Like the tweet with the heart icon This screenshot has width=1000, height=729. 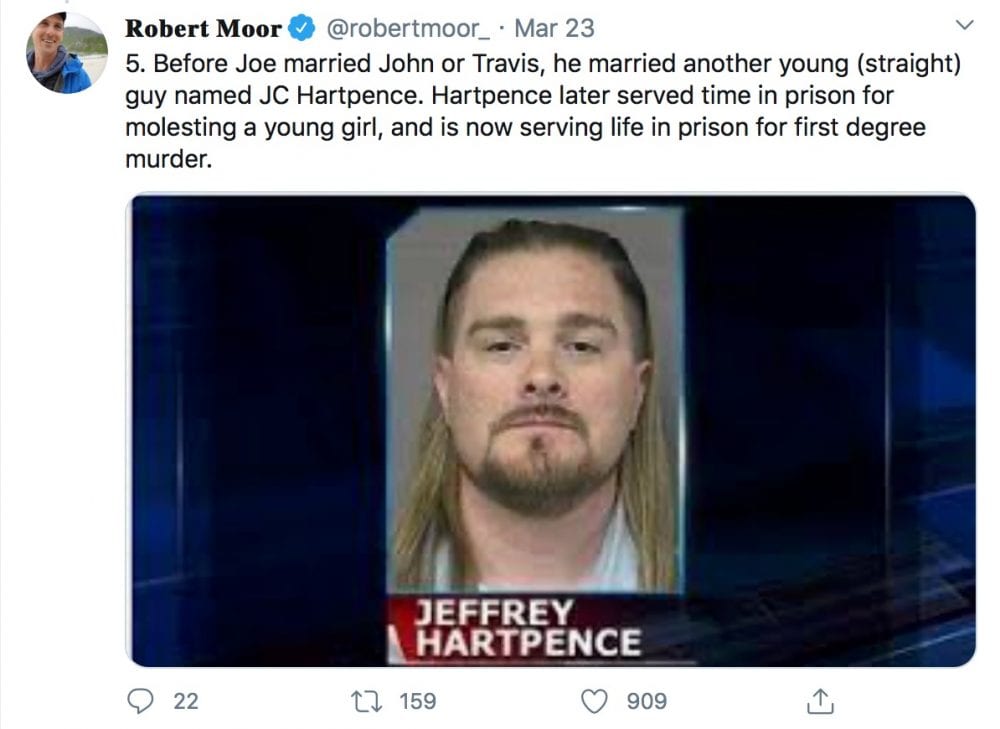tap(594, 702)
